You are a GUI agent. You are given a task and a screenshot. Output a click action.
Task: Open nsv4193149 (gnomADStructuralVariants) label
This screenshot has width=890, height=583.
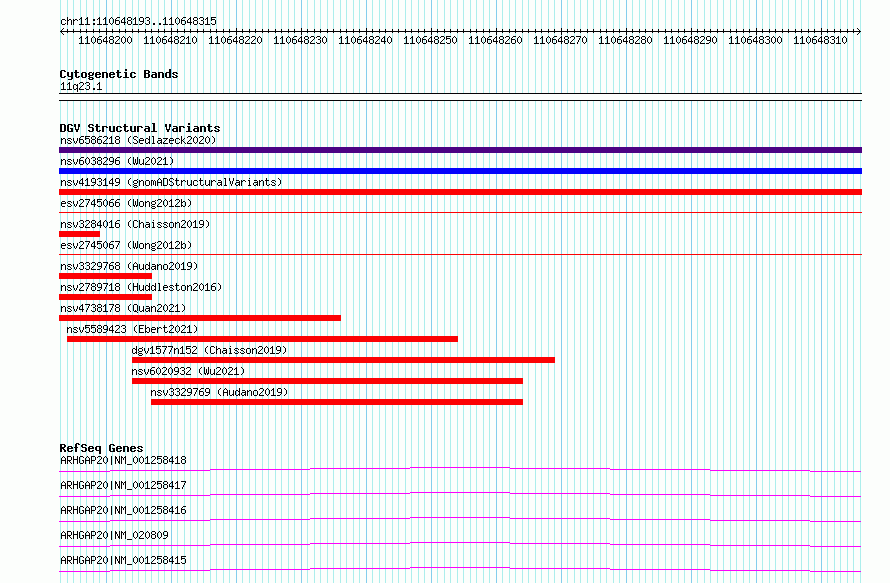point(171,182)
